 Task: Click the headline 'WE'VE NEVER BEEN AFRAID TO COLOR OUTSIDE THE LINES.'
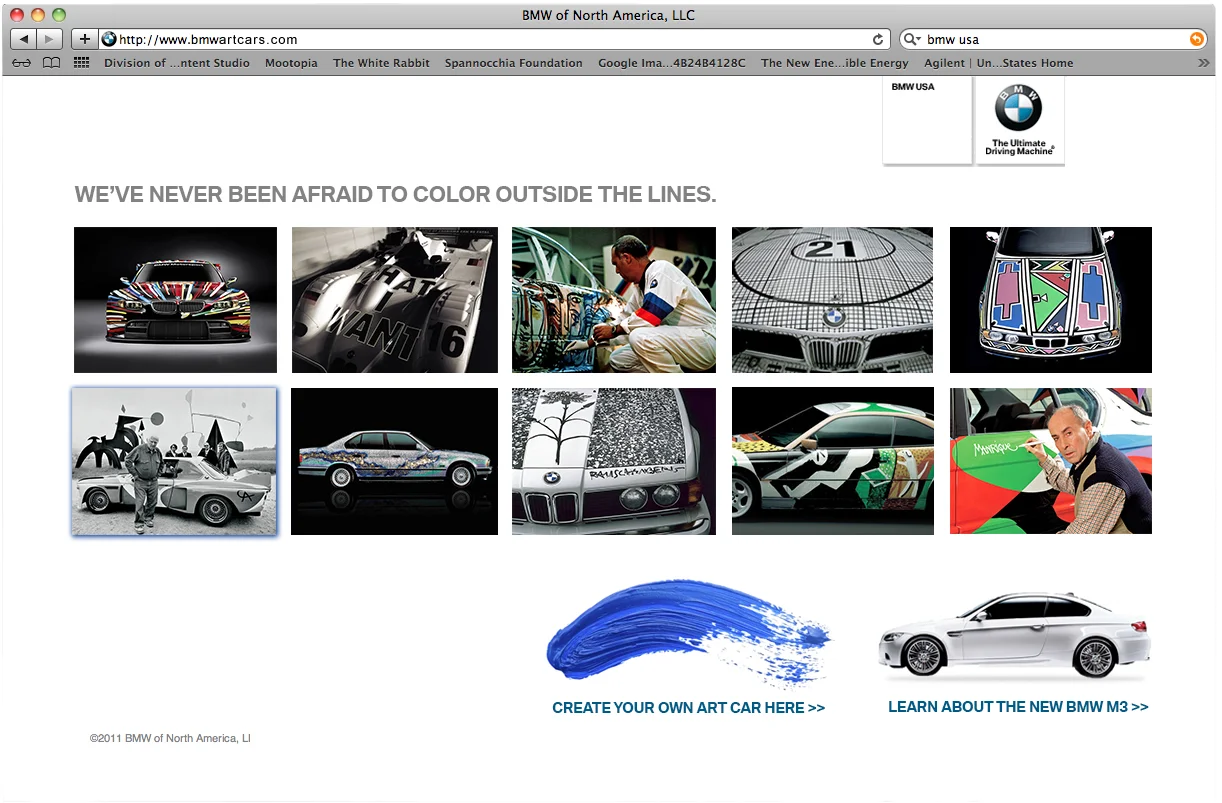396,194
